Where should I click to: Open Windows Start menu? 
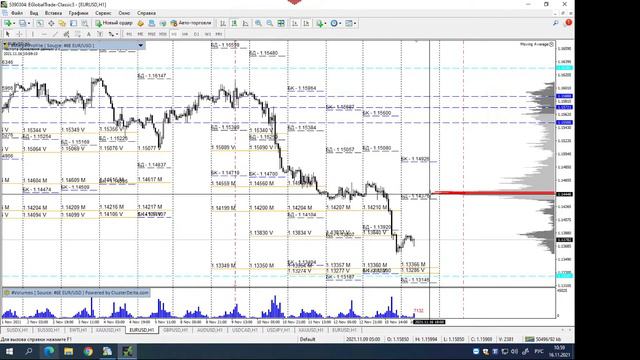pyautogui.click(x=9, y=351)
